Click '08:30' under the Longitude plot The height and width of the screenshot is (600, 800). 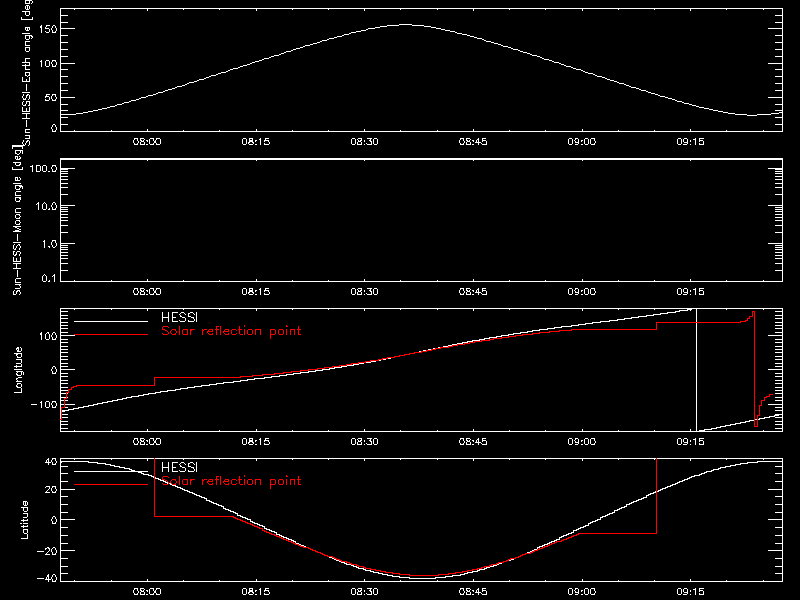tap(364, 442)
